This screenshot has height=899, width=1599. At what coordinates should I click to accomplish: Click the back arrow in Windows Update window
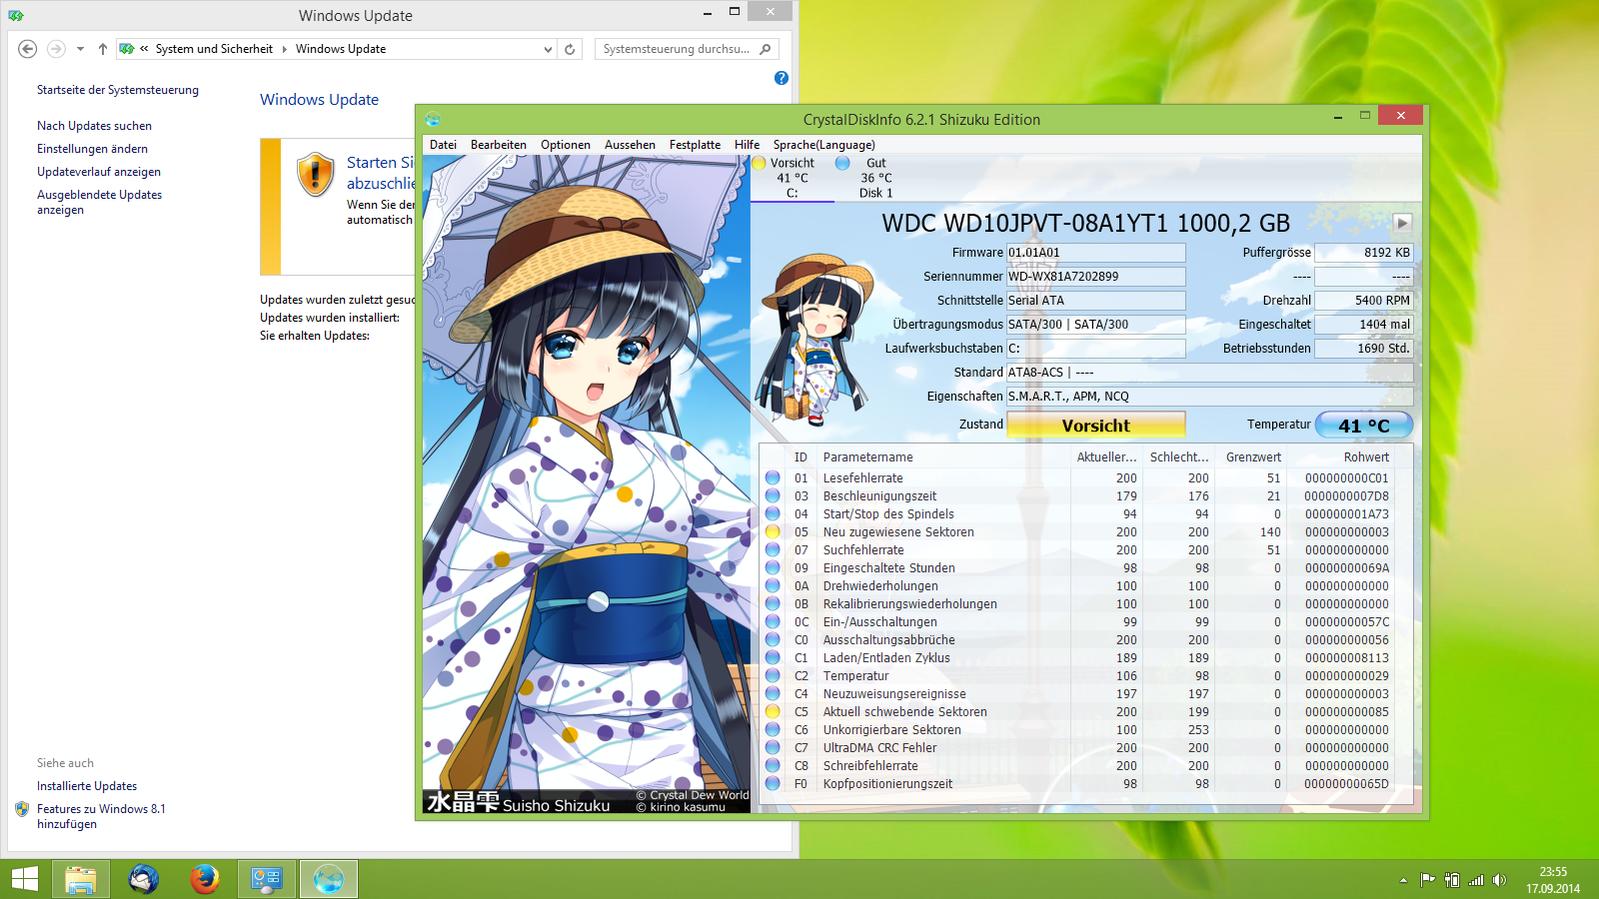28,49
